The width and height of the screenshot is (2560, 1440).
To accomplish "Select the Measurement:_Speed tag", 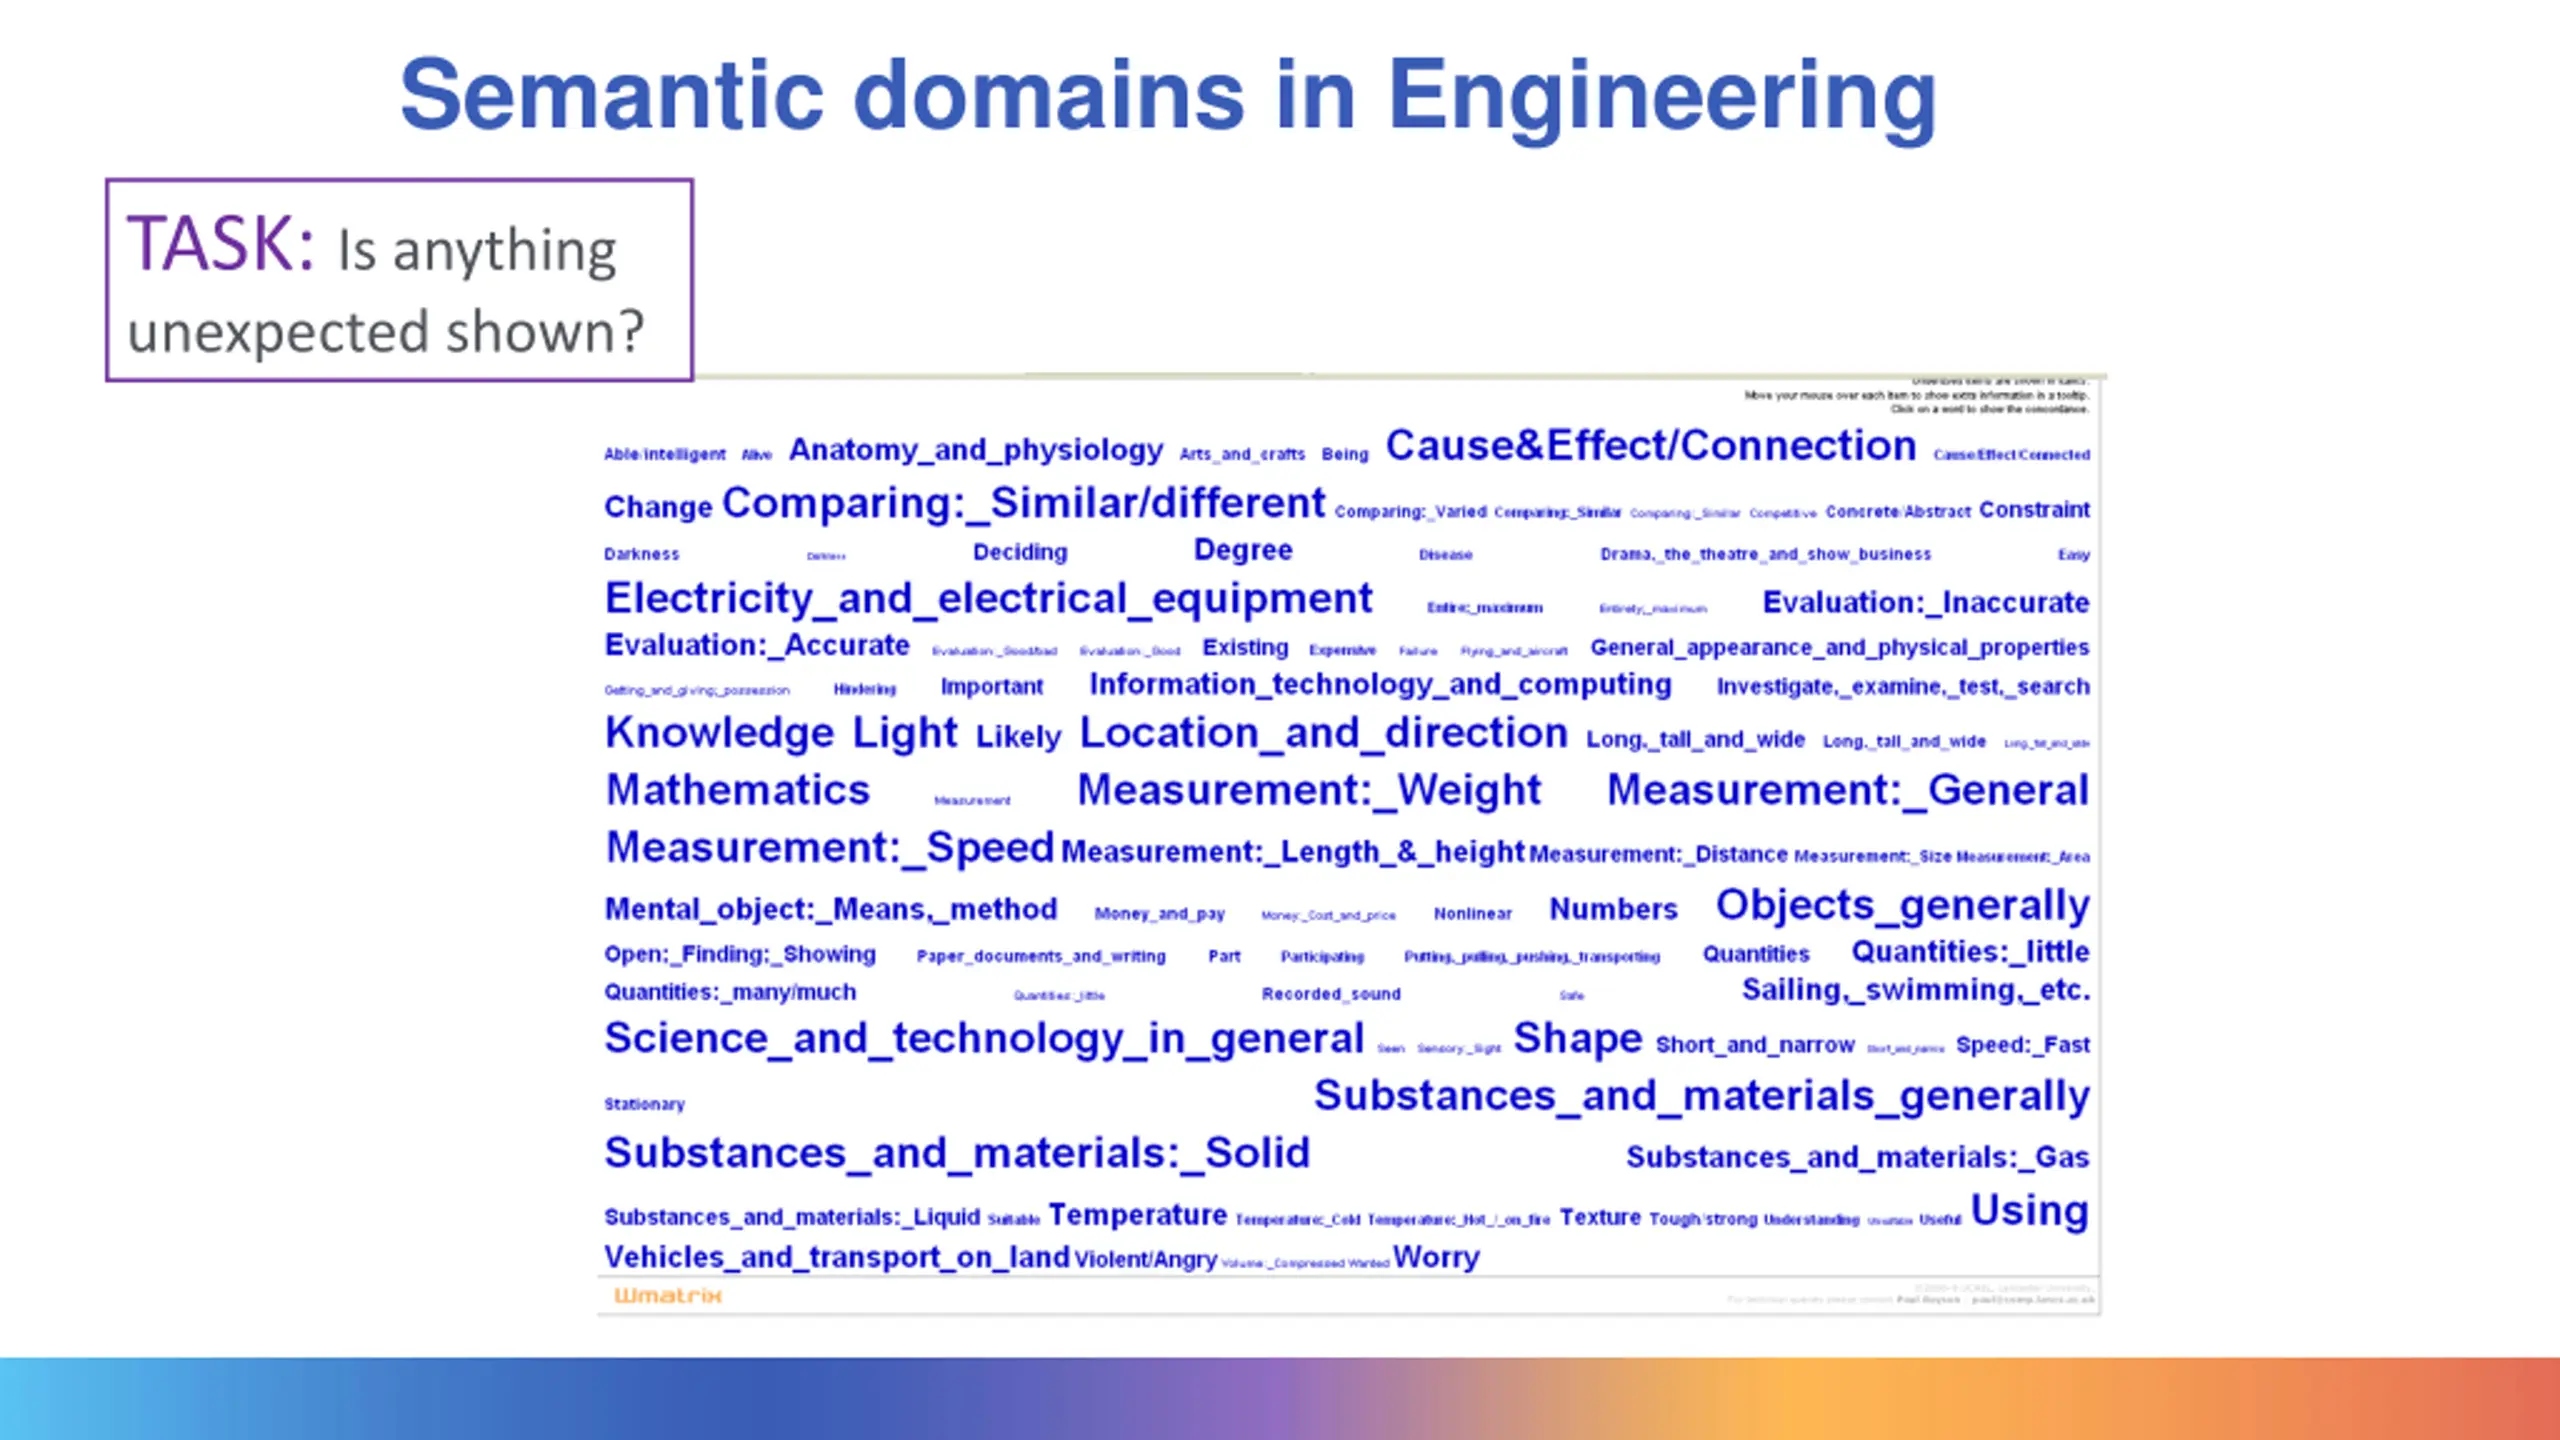I will point(830,847).
